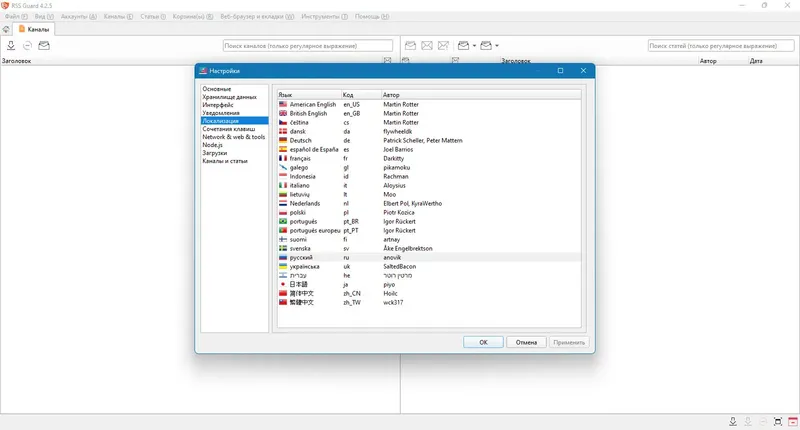The width and height of the screenshot is (800, 430).
Task: Focus the article search field
Action: click(721, 46)
